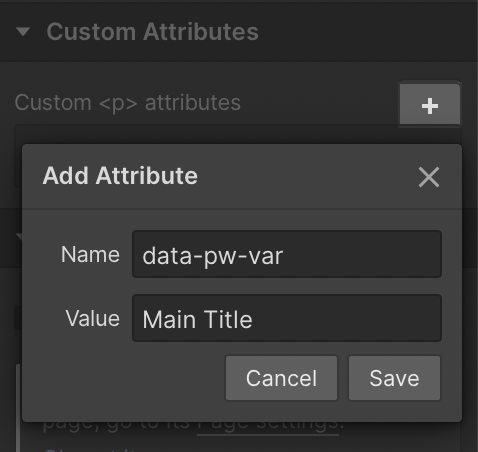Focus the Name field containing data-pw-var

point(287,254)
